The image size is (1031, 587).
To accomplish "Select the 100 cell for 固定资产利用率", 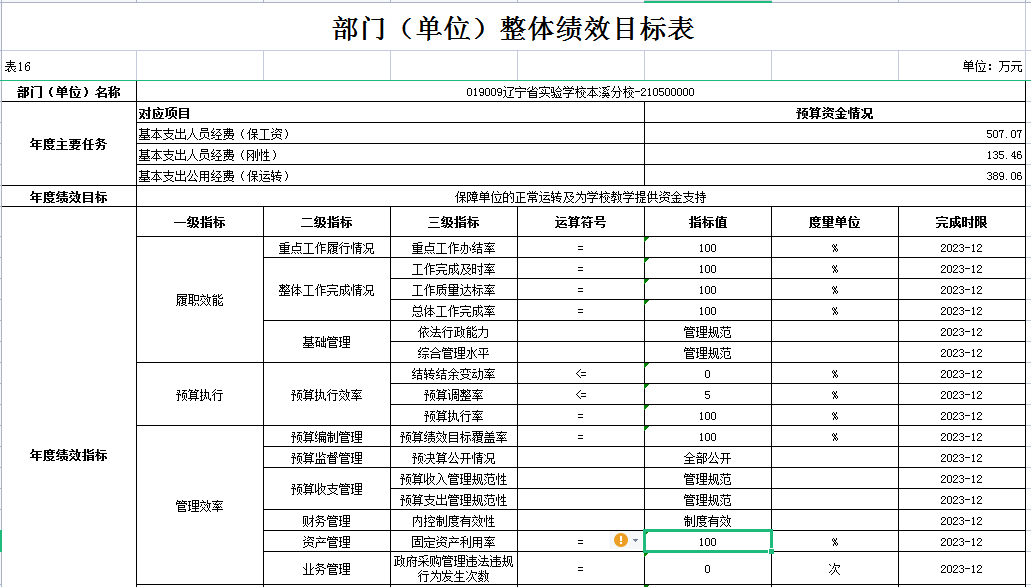I will pyautogui.click(x=707, y=542).
